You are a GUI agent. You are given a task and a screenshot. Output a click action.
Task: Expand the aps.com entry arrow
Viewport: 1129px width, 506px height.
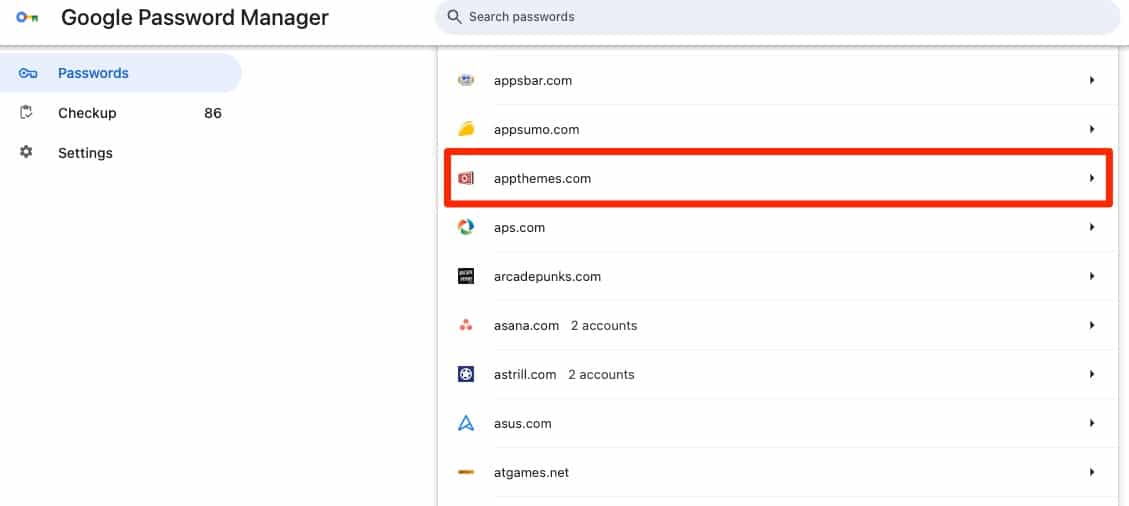tap(1092, 227)
